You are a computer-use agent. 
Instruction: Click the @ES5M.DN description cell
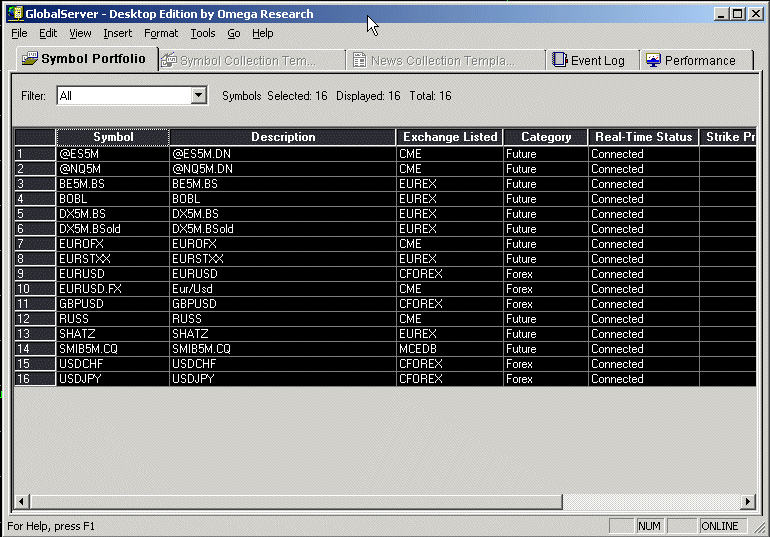click(x=283, y=154)
